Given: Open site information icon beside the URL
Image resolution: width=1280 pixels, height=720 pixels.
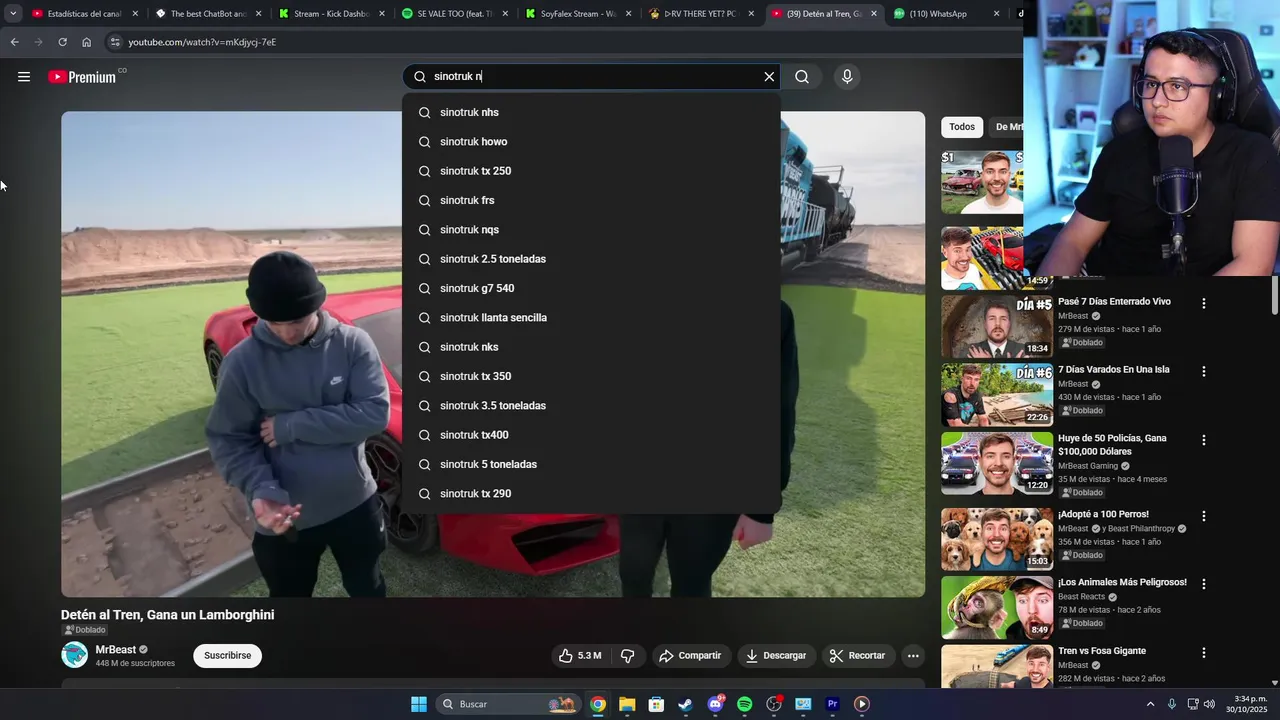Looking at the screenshot, I should pyautogui.click(x=115, y=42).
